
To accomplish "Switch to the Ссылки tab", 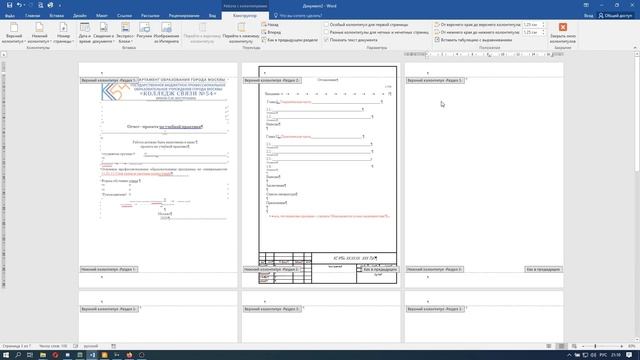I will pyautogui.click(x=124, y=16).
